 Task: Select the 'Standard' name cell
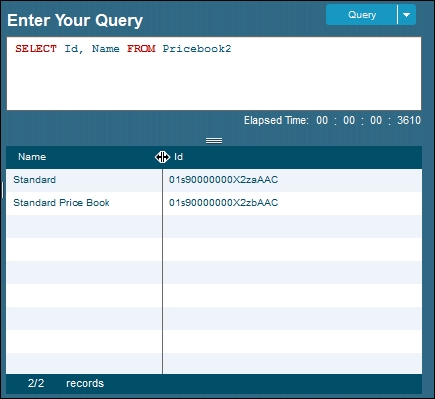pyautogui.click(x=84, y=180)
